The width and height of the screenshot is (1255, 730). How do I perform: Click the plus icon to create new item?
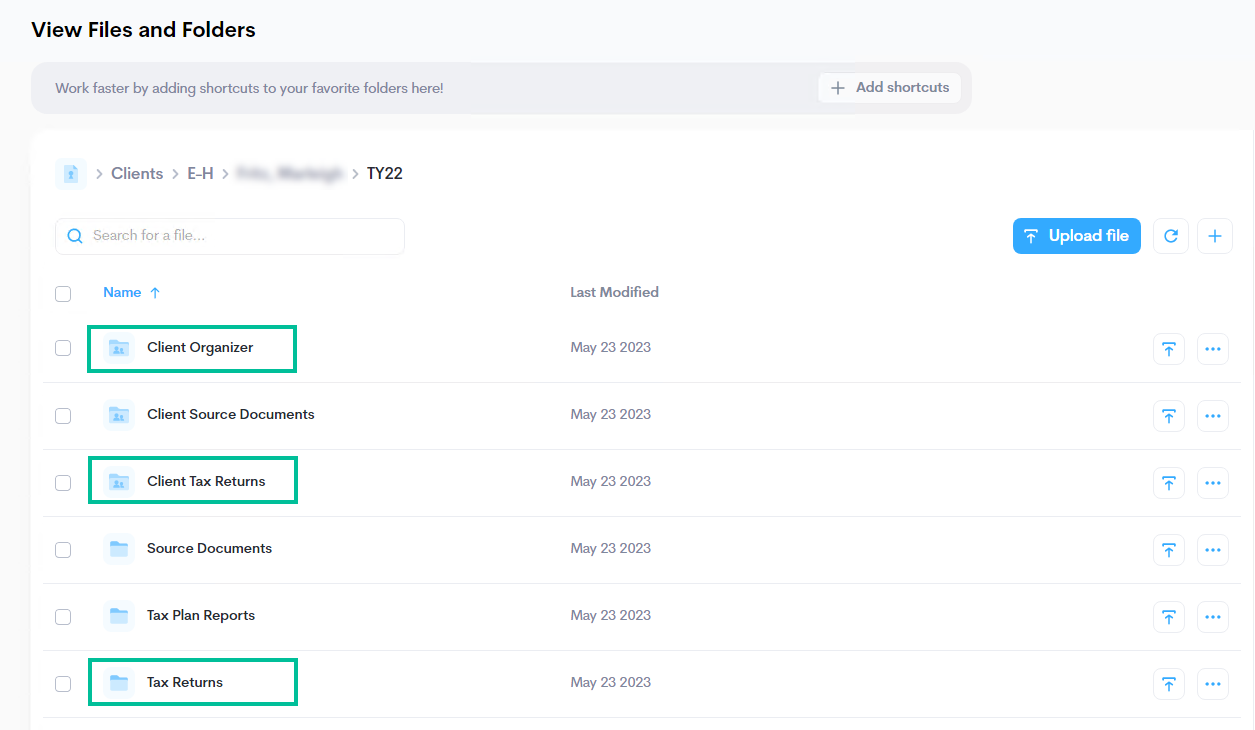click(x=1214, y=236)
